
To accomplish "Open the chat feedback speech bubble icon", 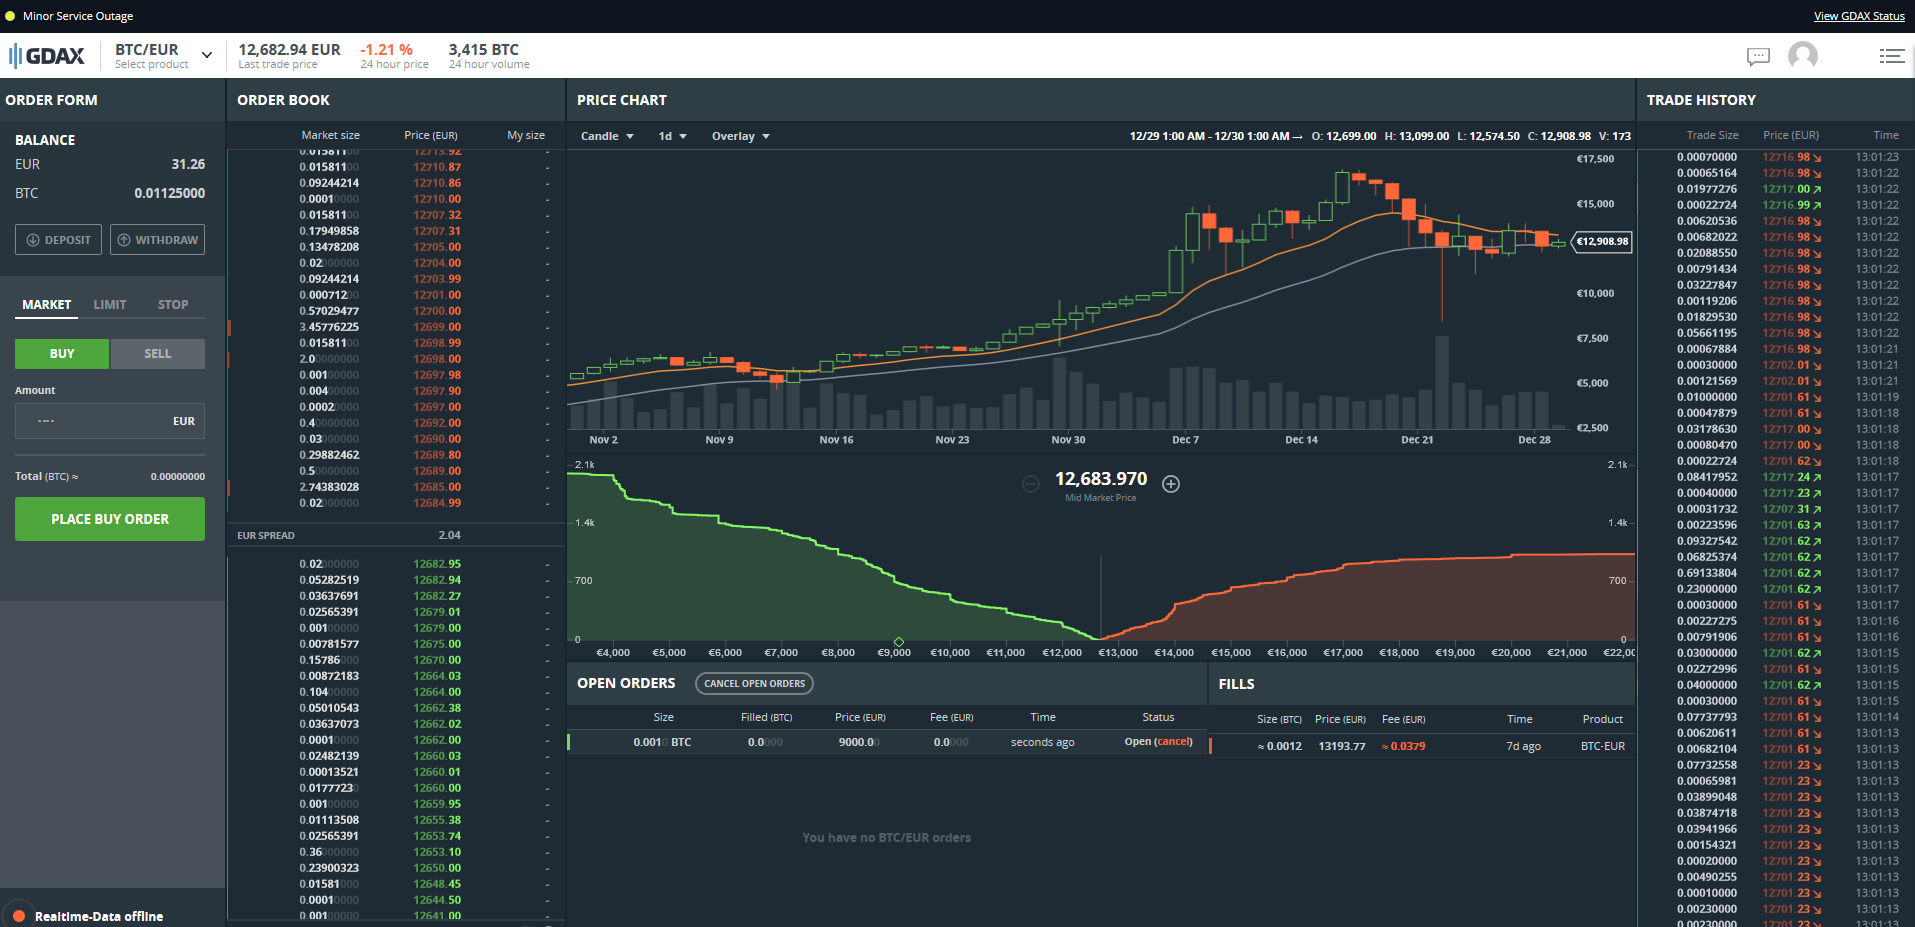I will pos(1758,56).
